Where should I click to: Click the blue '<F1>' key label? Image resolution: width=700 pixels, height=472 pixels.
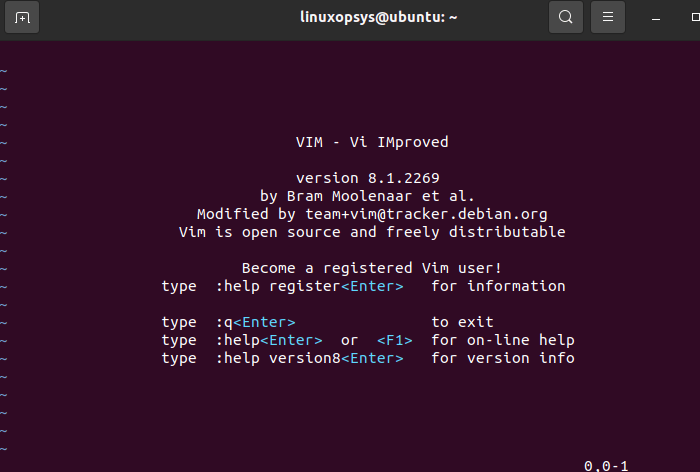point(395,340)
